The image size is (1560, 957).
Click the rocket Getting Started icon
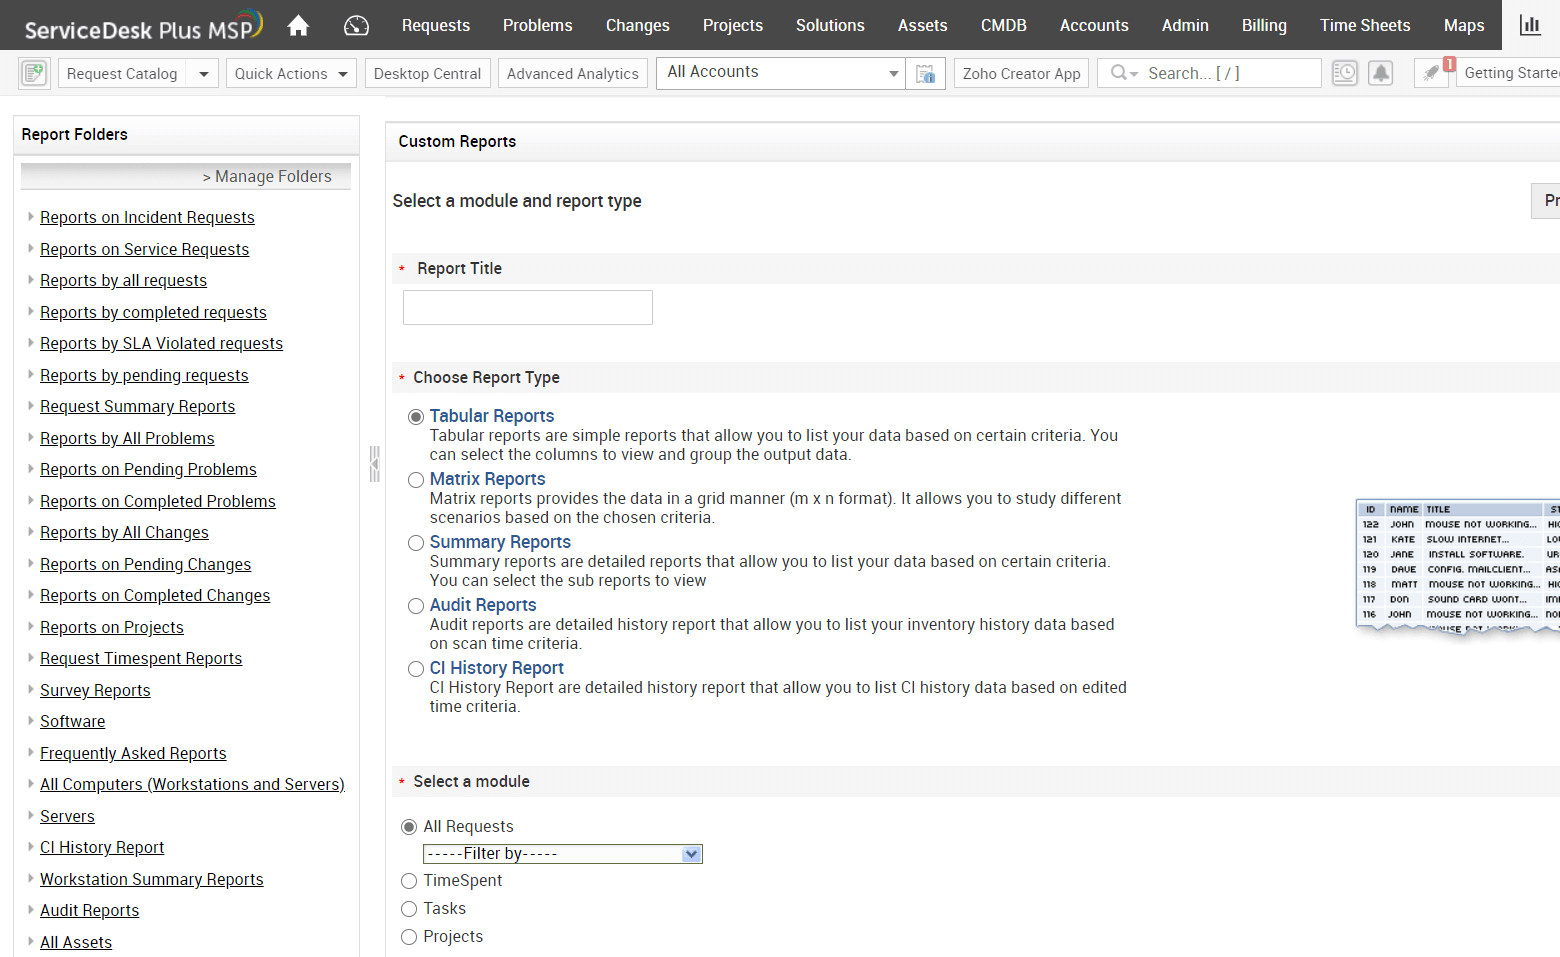(x=1432, y=73)
